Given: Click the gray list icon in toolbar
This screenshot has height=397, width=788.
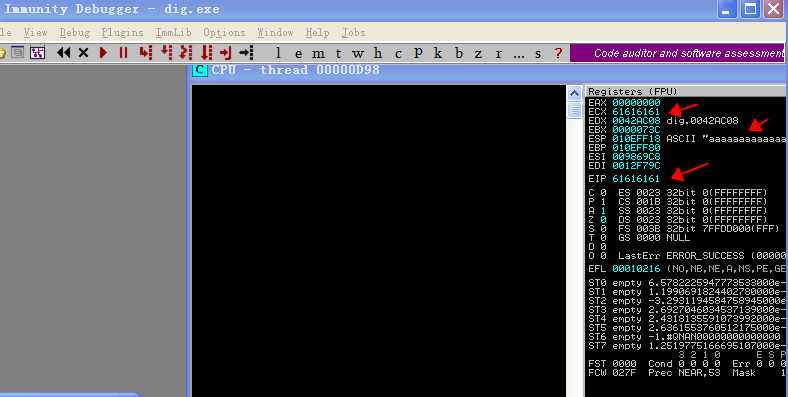Looking at the screenshot, I should [x=18, y=52].
